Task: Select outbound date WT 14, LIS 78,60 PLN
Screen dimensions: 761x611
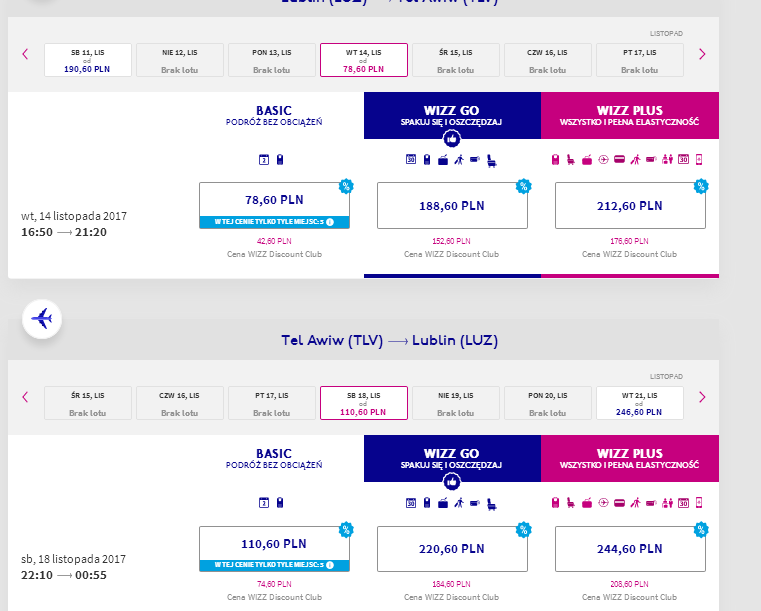Action: click(364, 60)
